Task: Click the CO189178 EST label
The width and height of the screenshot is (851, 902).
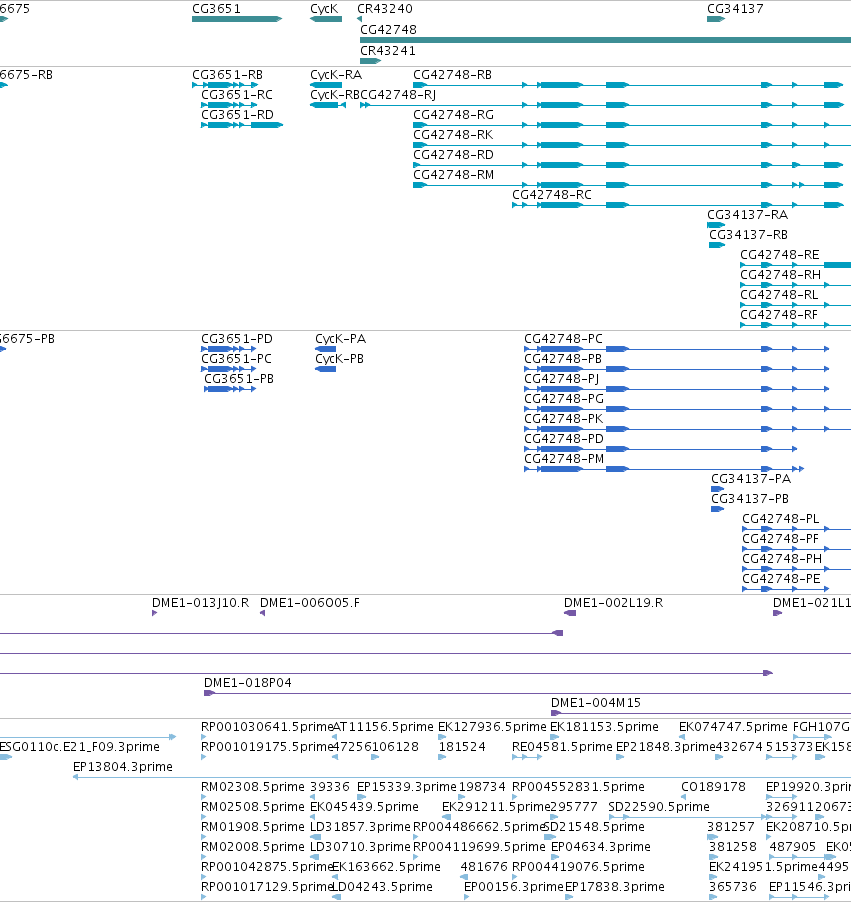Action: coord(713,787)
